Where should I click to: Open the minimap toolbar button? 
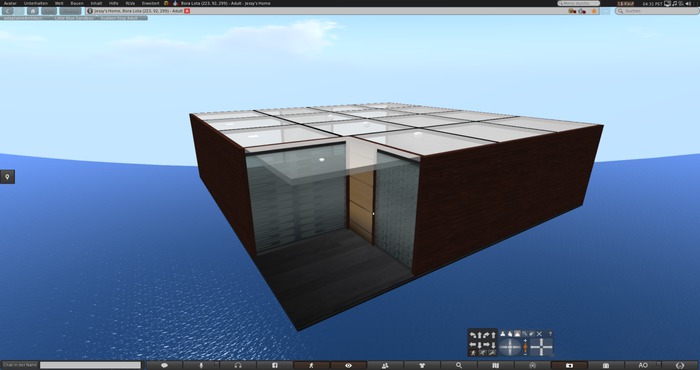[x=532, y=365]
